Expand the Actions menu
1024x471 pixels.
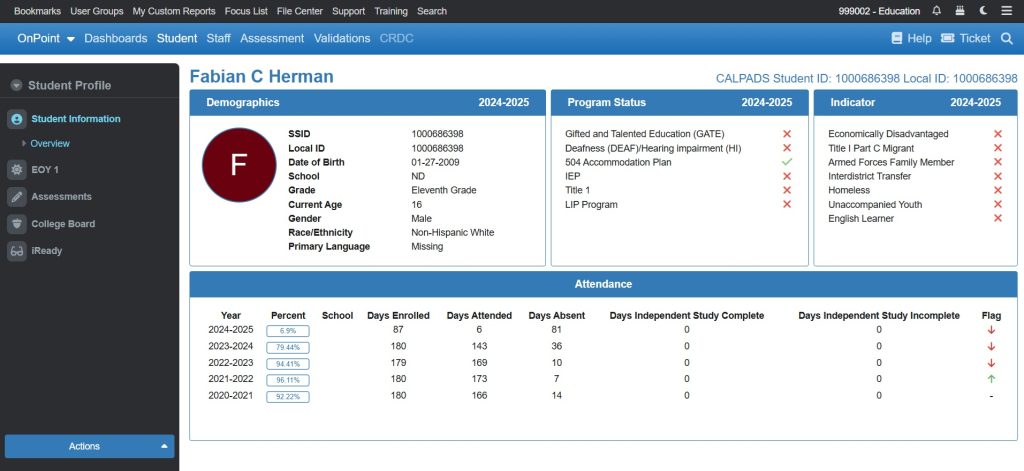89,446
